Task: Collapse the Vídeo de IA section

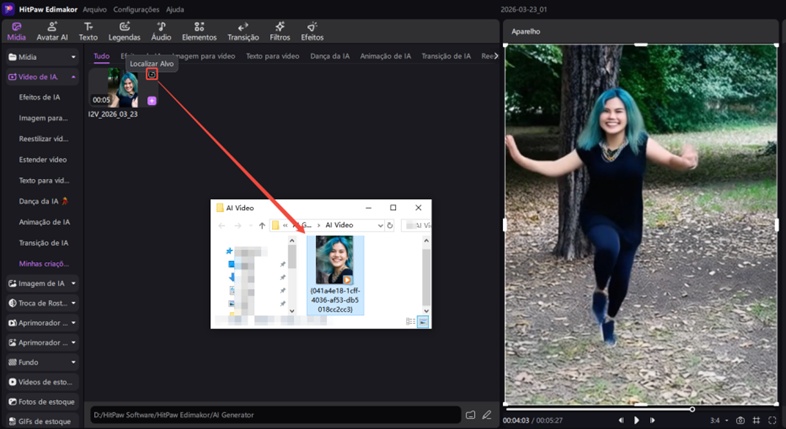Action: 73,77
